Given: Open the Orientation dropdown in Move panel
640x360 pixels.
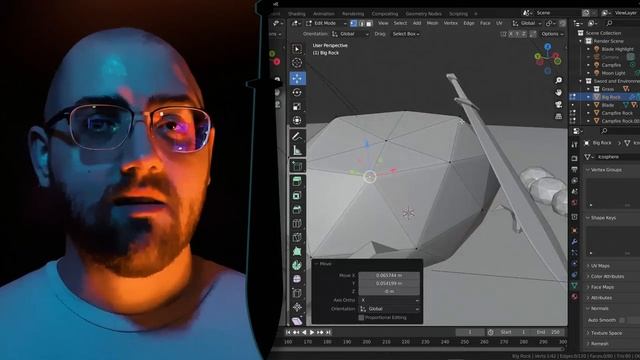Looking at the screenshot, I should (389, 309).
